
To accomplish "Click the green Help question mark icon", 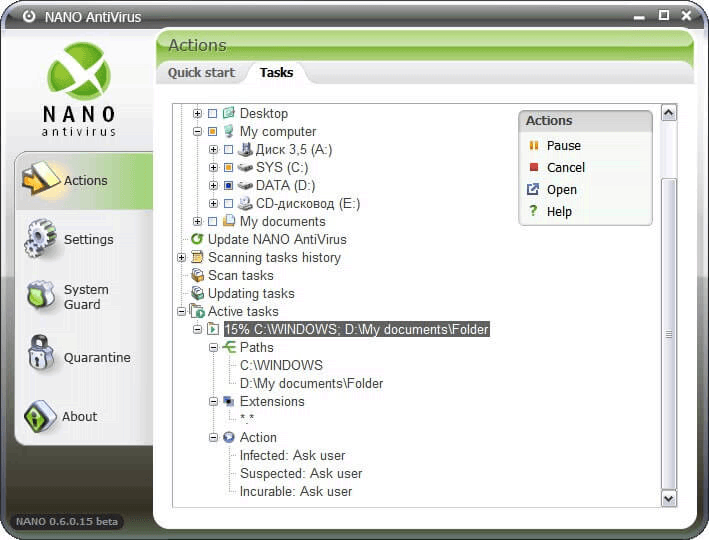I will point(534,210).
